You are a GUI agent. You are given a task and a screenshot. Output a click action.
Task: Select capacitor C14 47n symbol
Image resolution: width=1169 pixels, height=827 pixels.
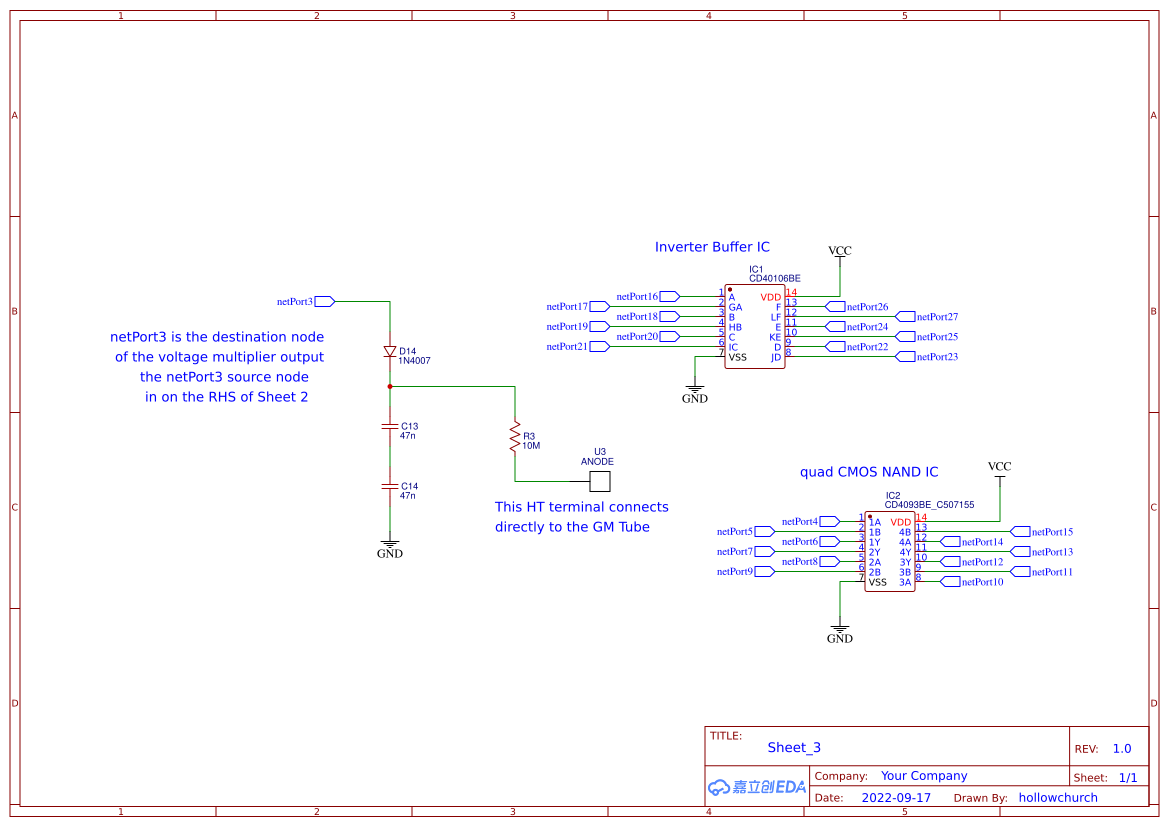pyautogui.click(x=390, y=486)
